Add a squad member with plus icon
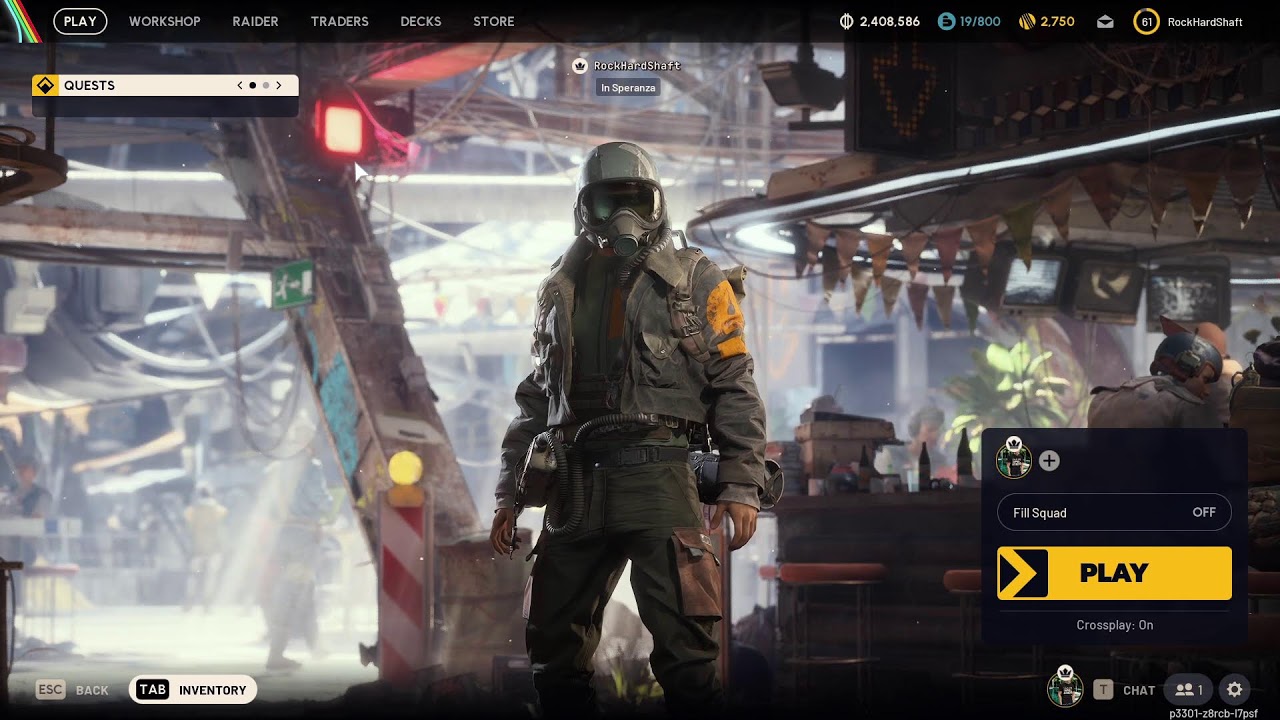The height and width of the screenshot is (720, 1280). (1049, 460)
